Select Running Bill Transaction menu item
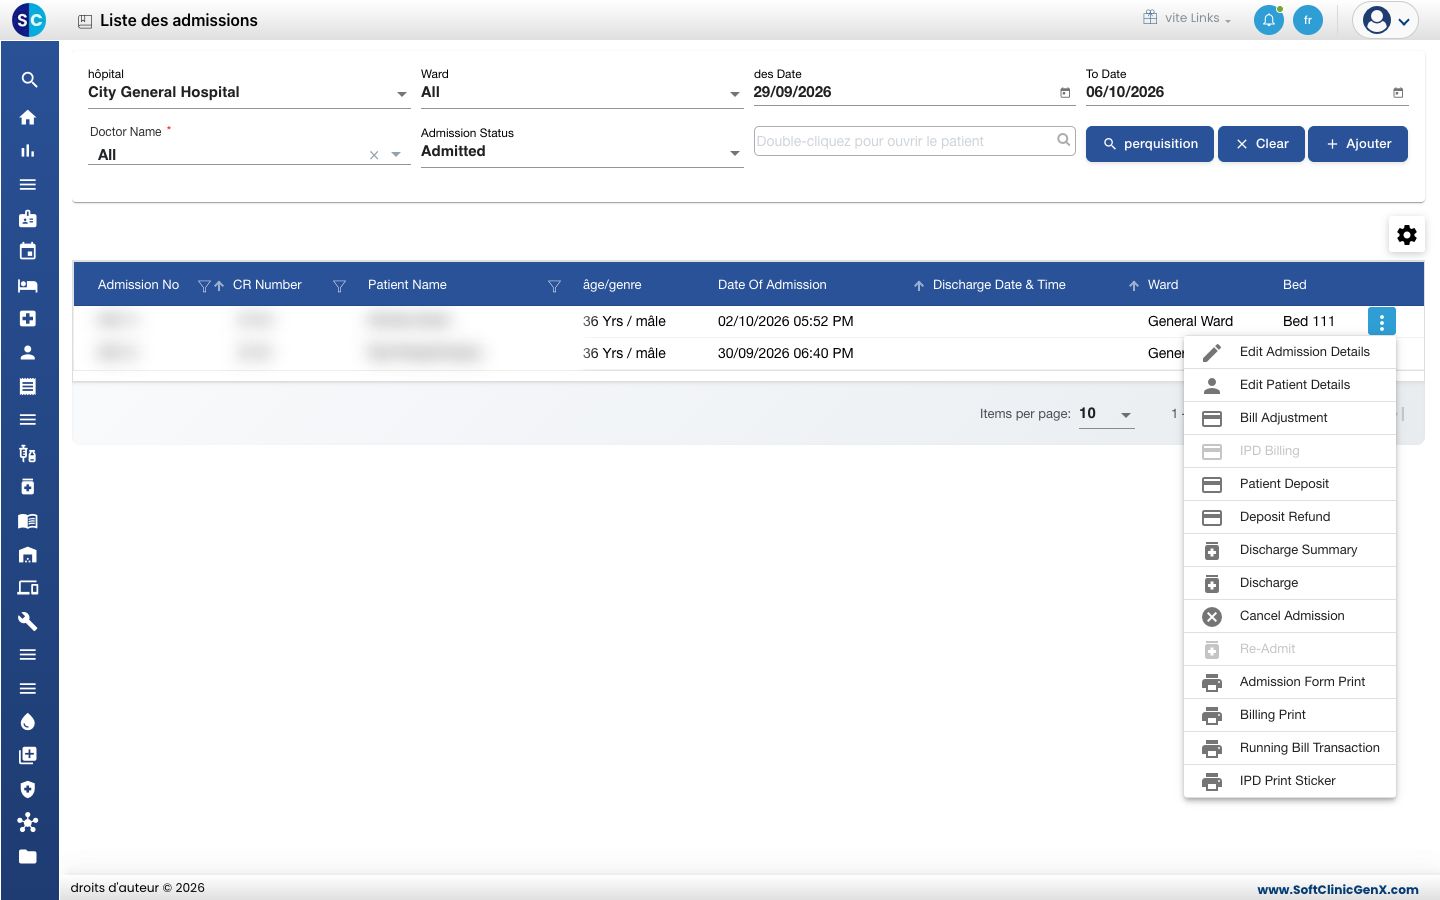The height and width of the screenshot is (900, 1440). click(x=1290, y=748)
